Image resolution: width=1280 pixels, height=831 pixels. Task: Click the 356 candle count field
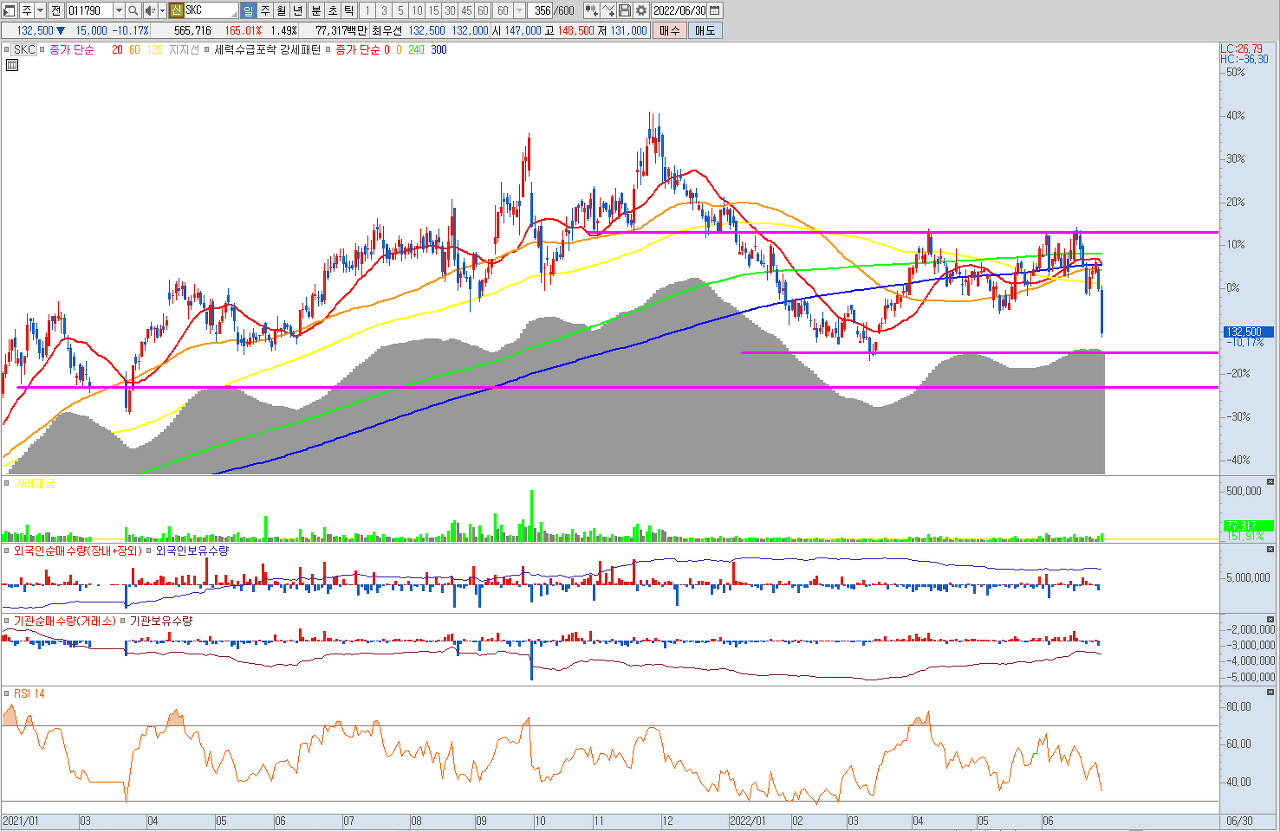[540, 11]
